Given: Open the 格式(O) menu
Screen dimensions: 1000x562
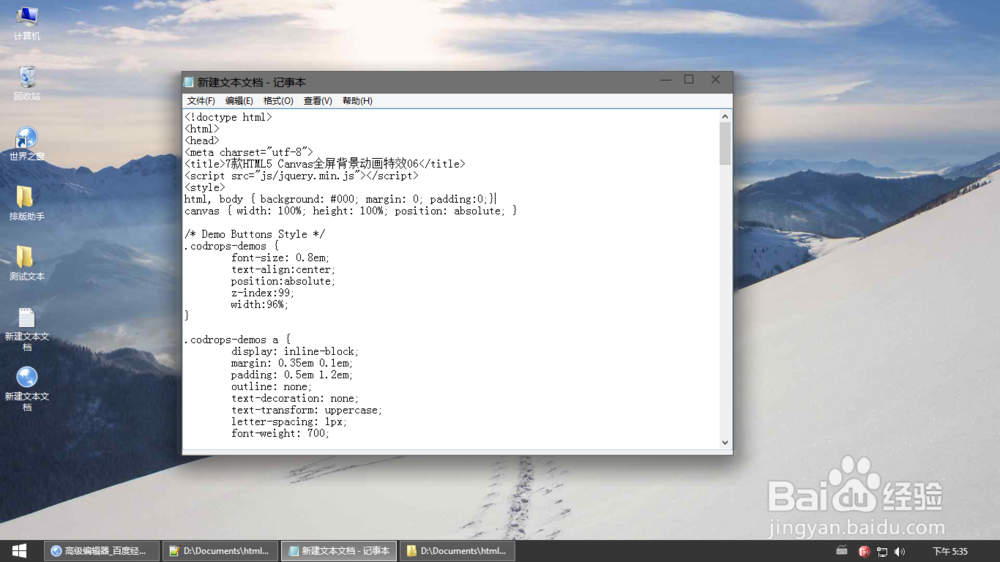Looking at the screenshot, I should pos(278,101).
